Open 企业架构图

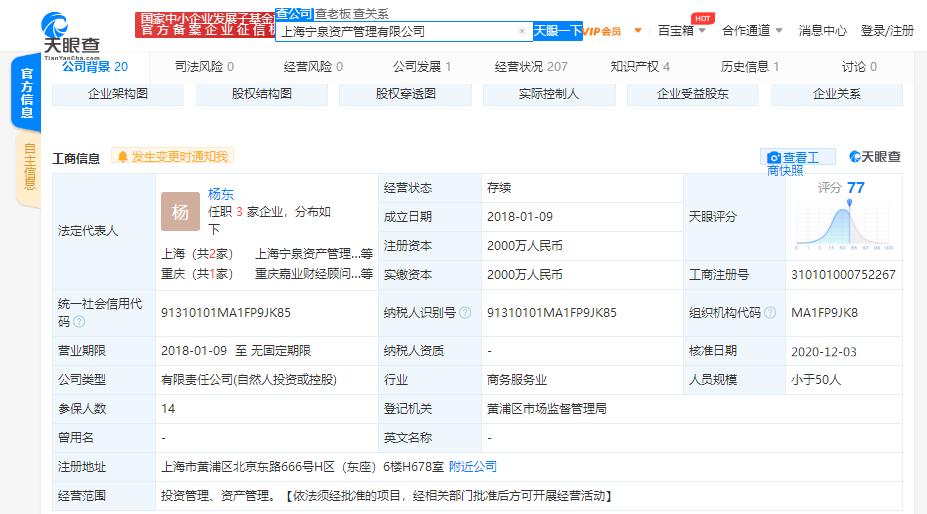118,94
